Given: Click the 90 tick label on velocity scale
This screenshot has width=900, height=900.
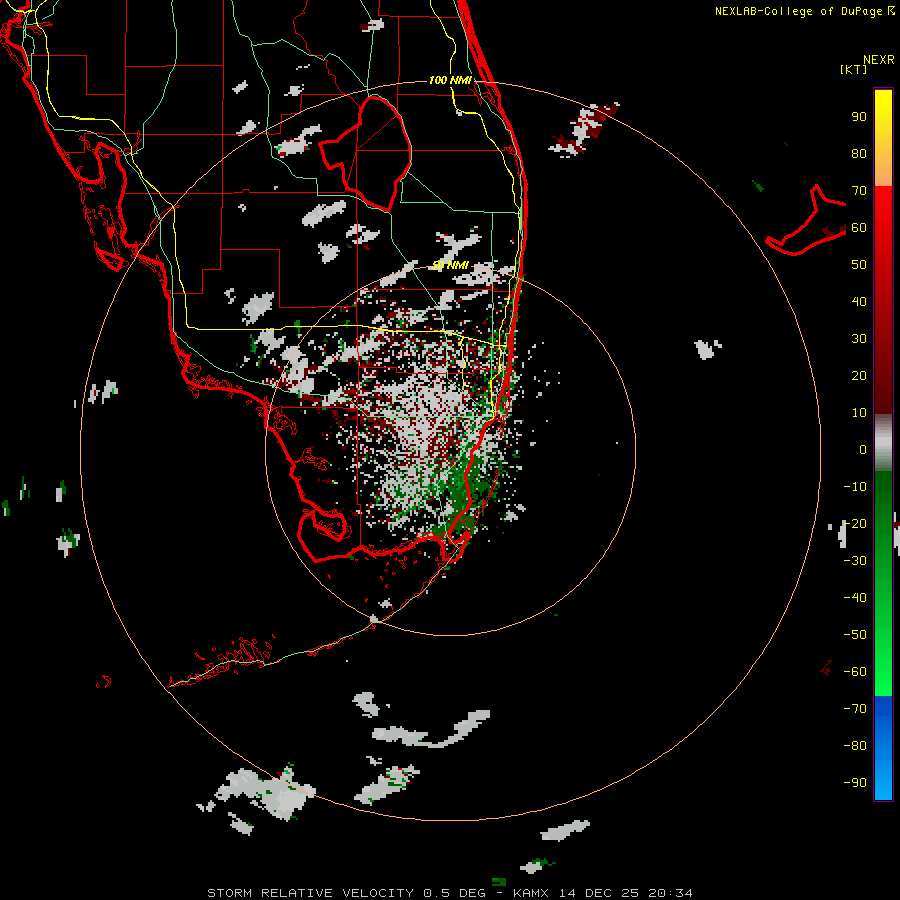Looking at the screenshot, I should (859, 117).
